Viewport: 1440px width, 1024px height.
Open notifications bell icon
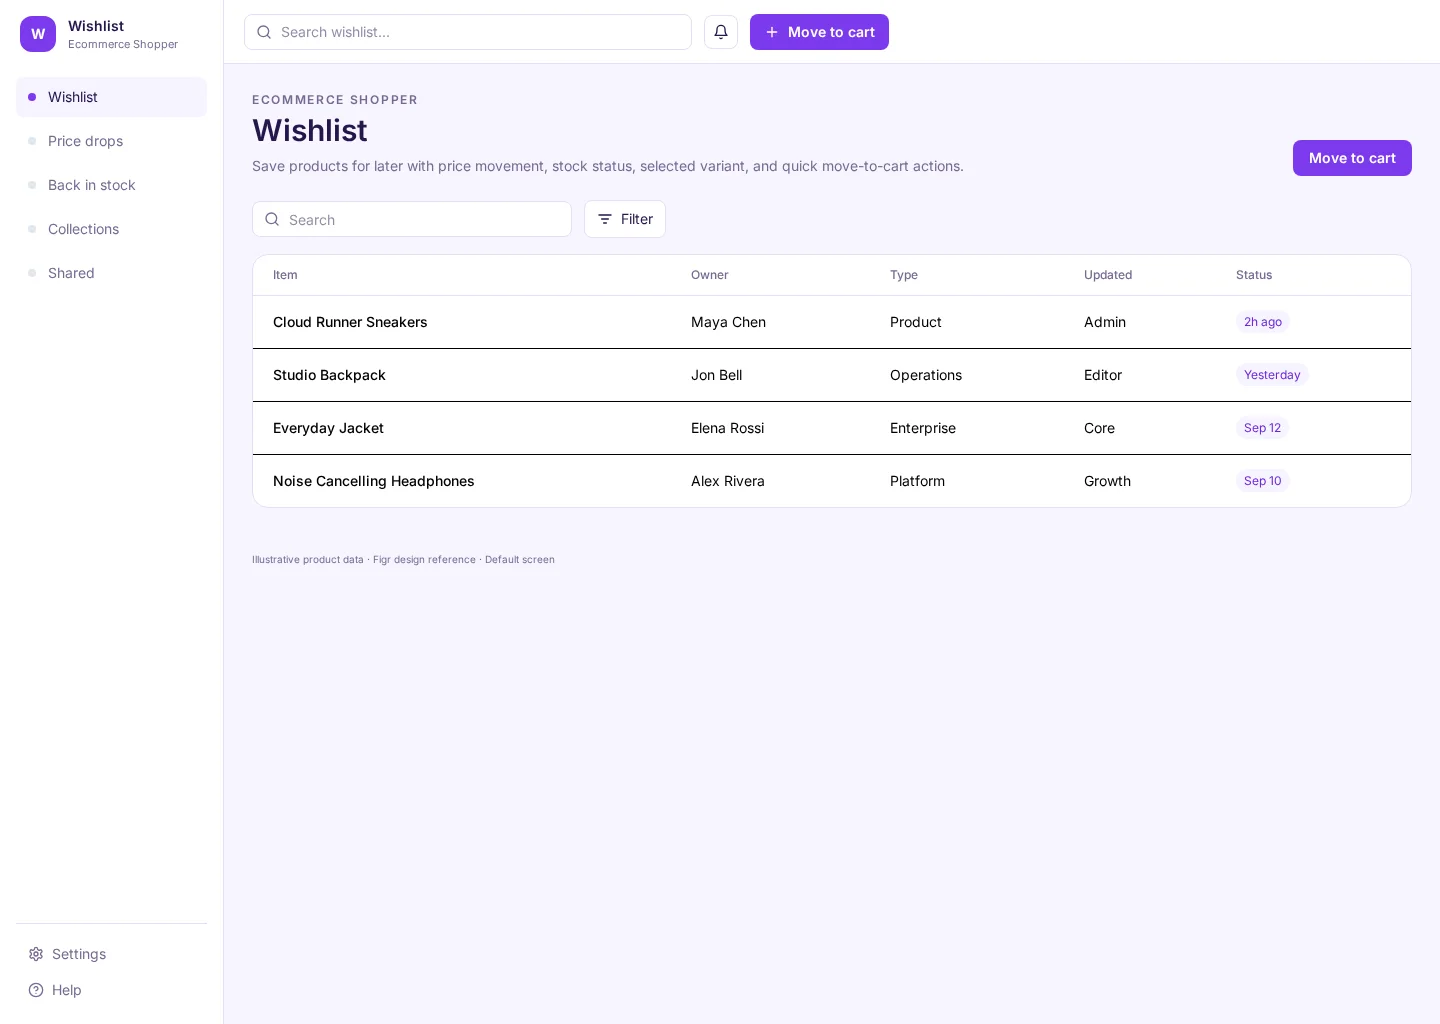point(721,32)
